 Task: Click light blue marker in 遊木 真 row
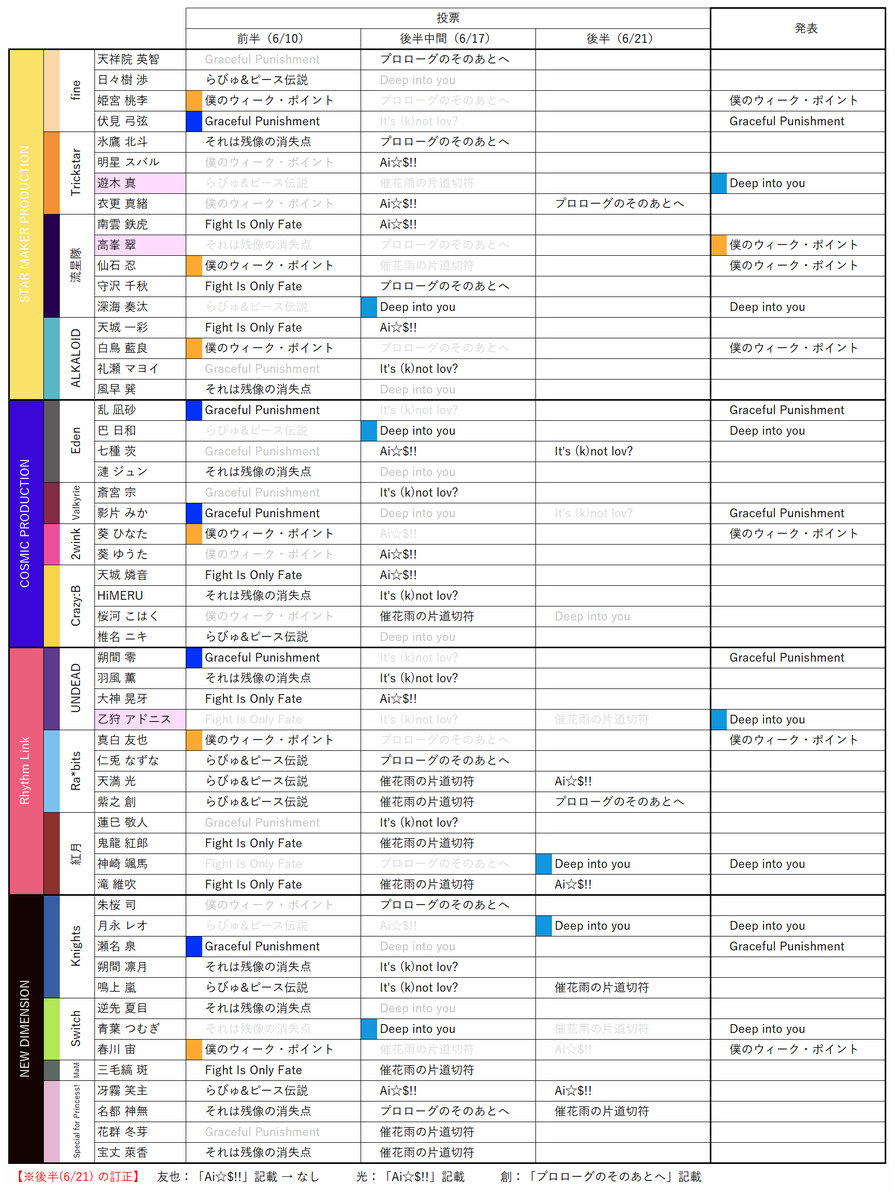coord(719,183)
